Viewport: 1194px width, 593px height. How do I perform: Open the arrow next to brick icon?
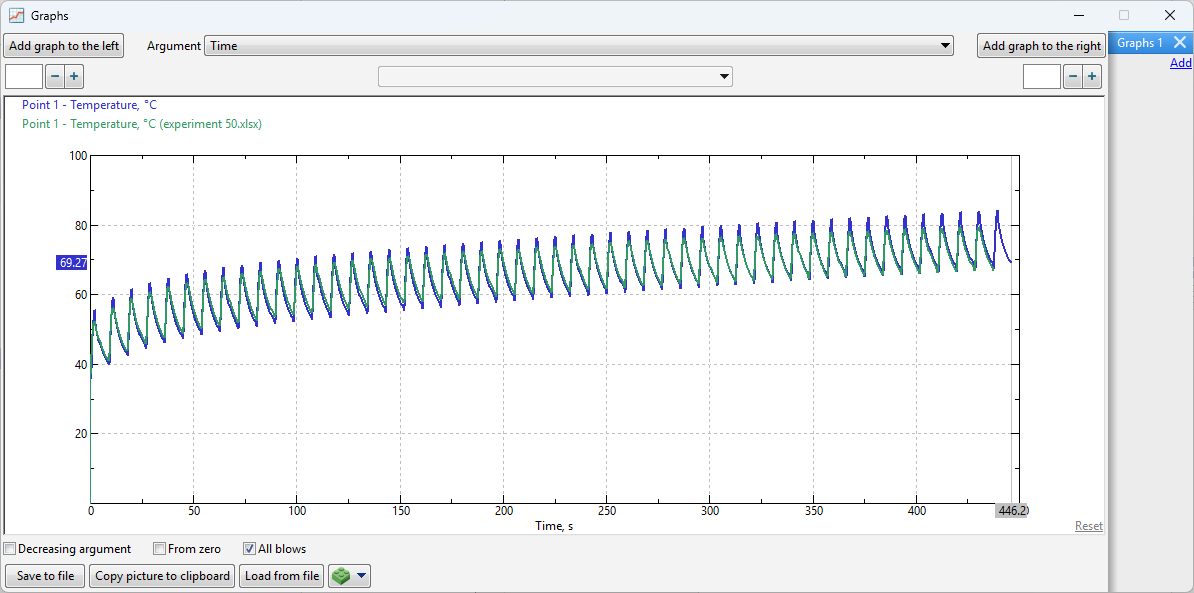pos(361,576)
